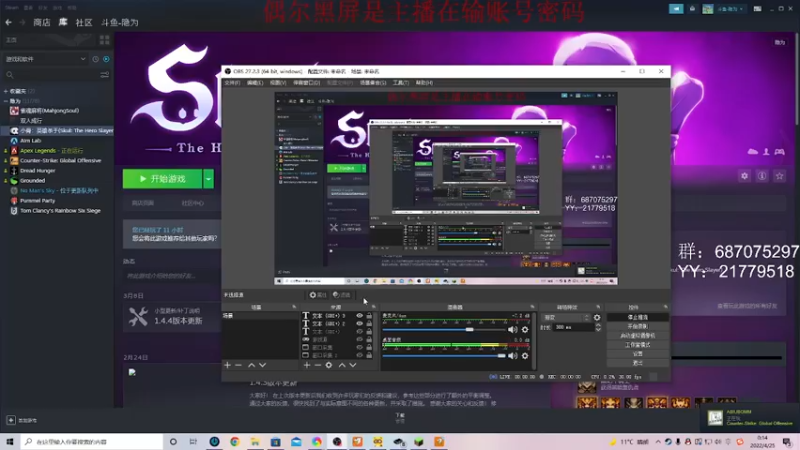
Task: Click 工作室模式 in OBS controls
Action: (x=638, y=345)
